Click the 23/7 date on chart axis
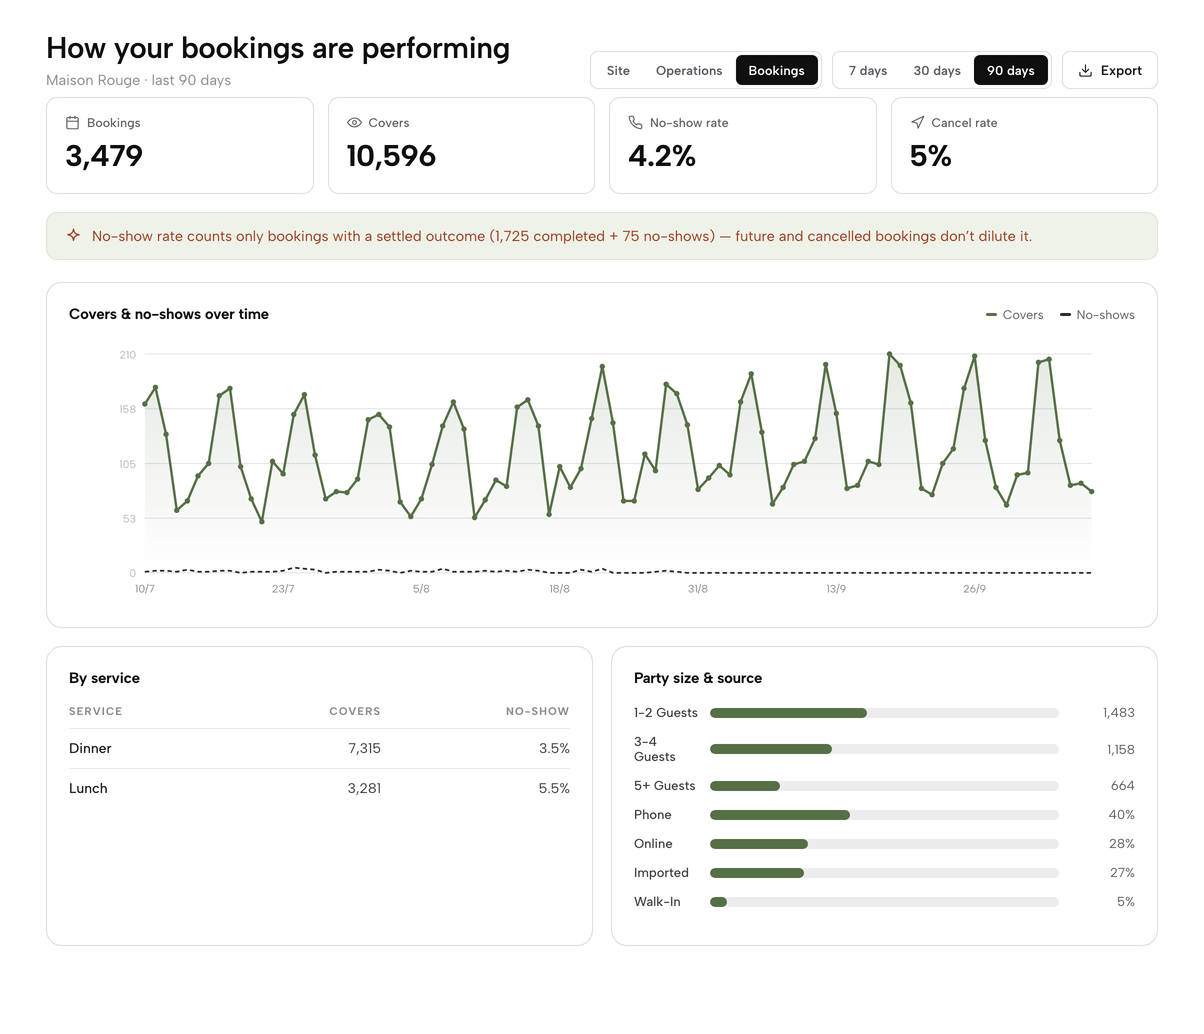Image resolution: width=1204 pixels, height=1034 pixels. pos(283,589)
